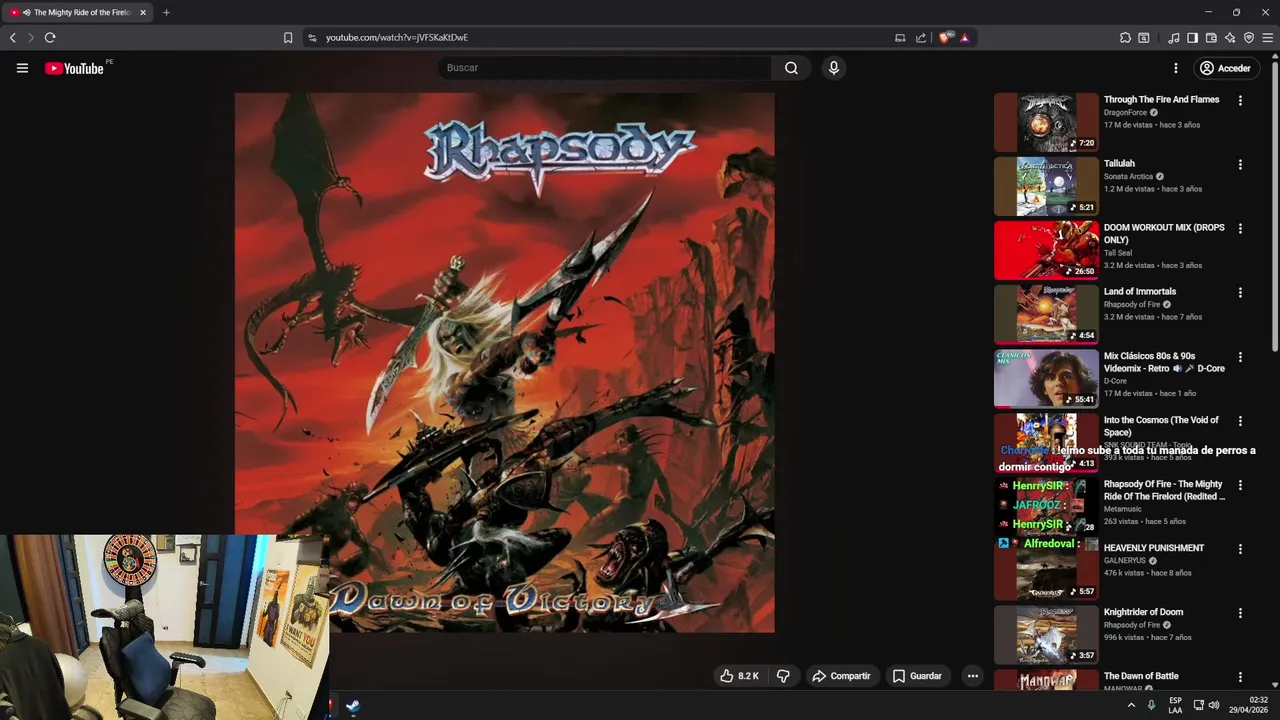This screenshot has width=1280, height=720.
Task: Open options menu for DOOM WORKOUT MIX
Action: point(1240,229)
